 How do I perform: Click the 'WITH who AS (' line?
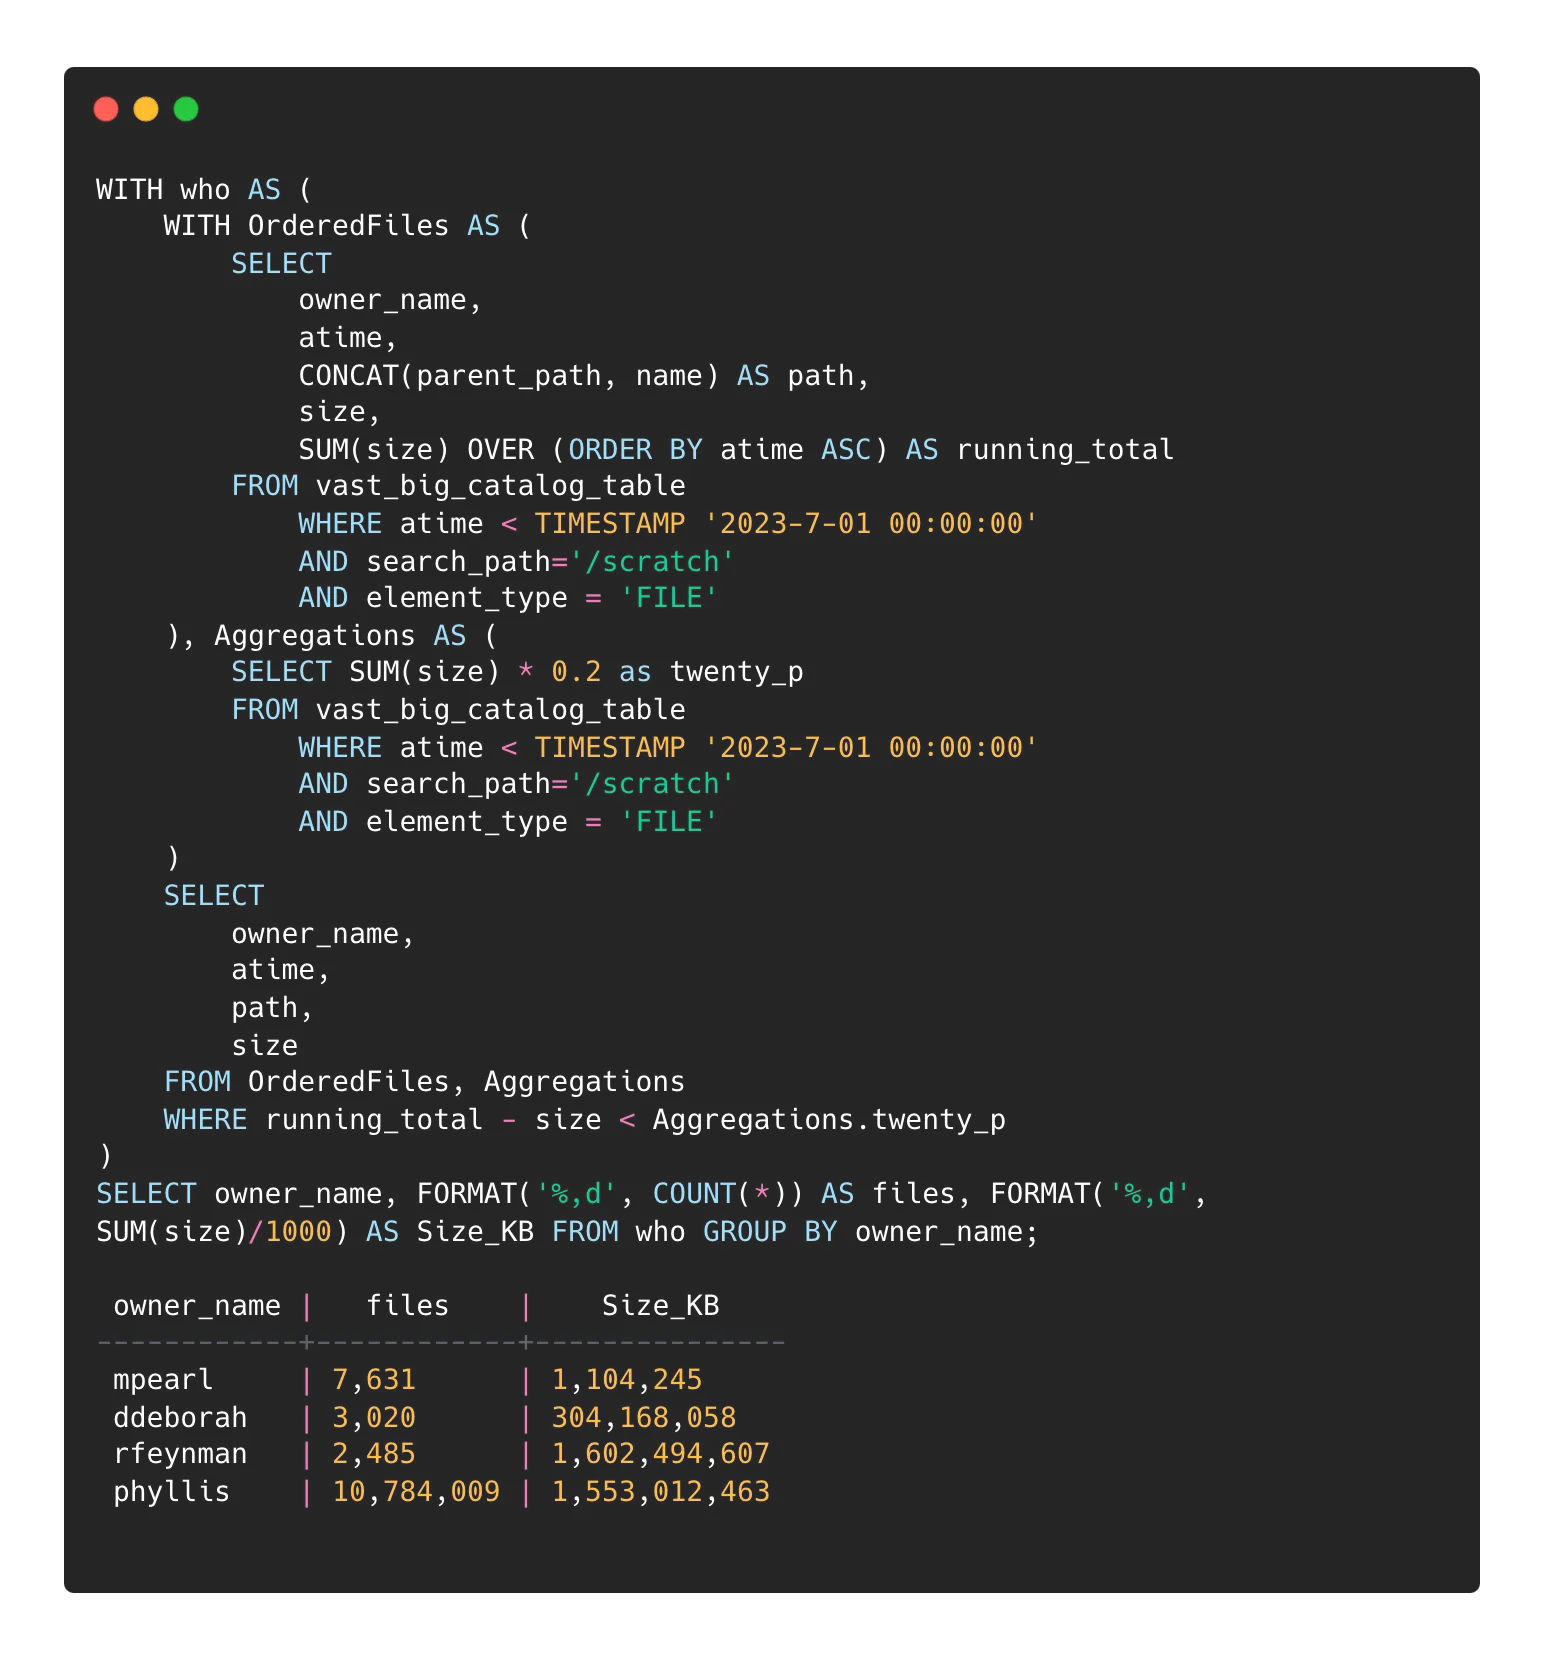(x=204, y=189)
